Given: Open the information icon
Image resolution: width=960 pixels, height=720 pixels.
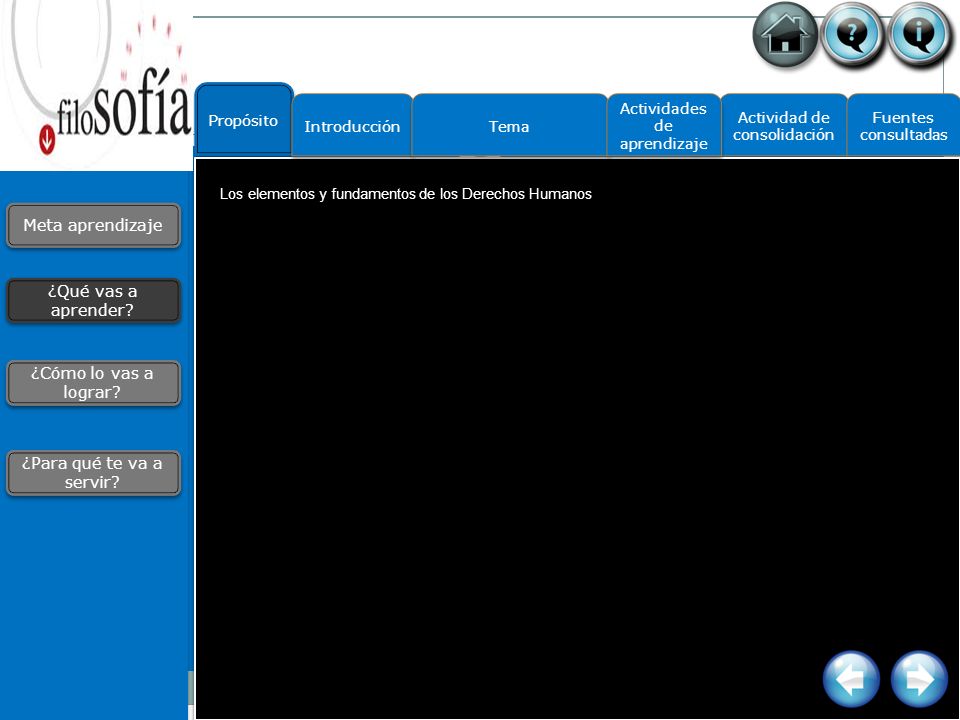Looking at the screenshot, I should [919, 34].
